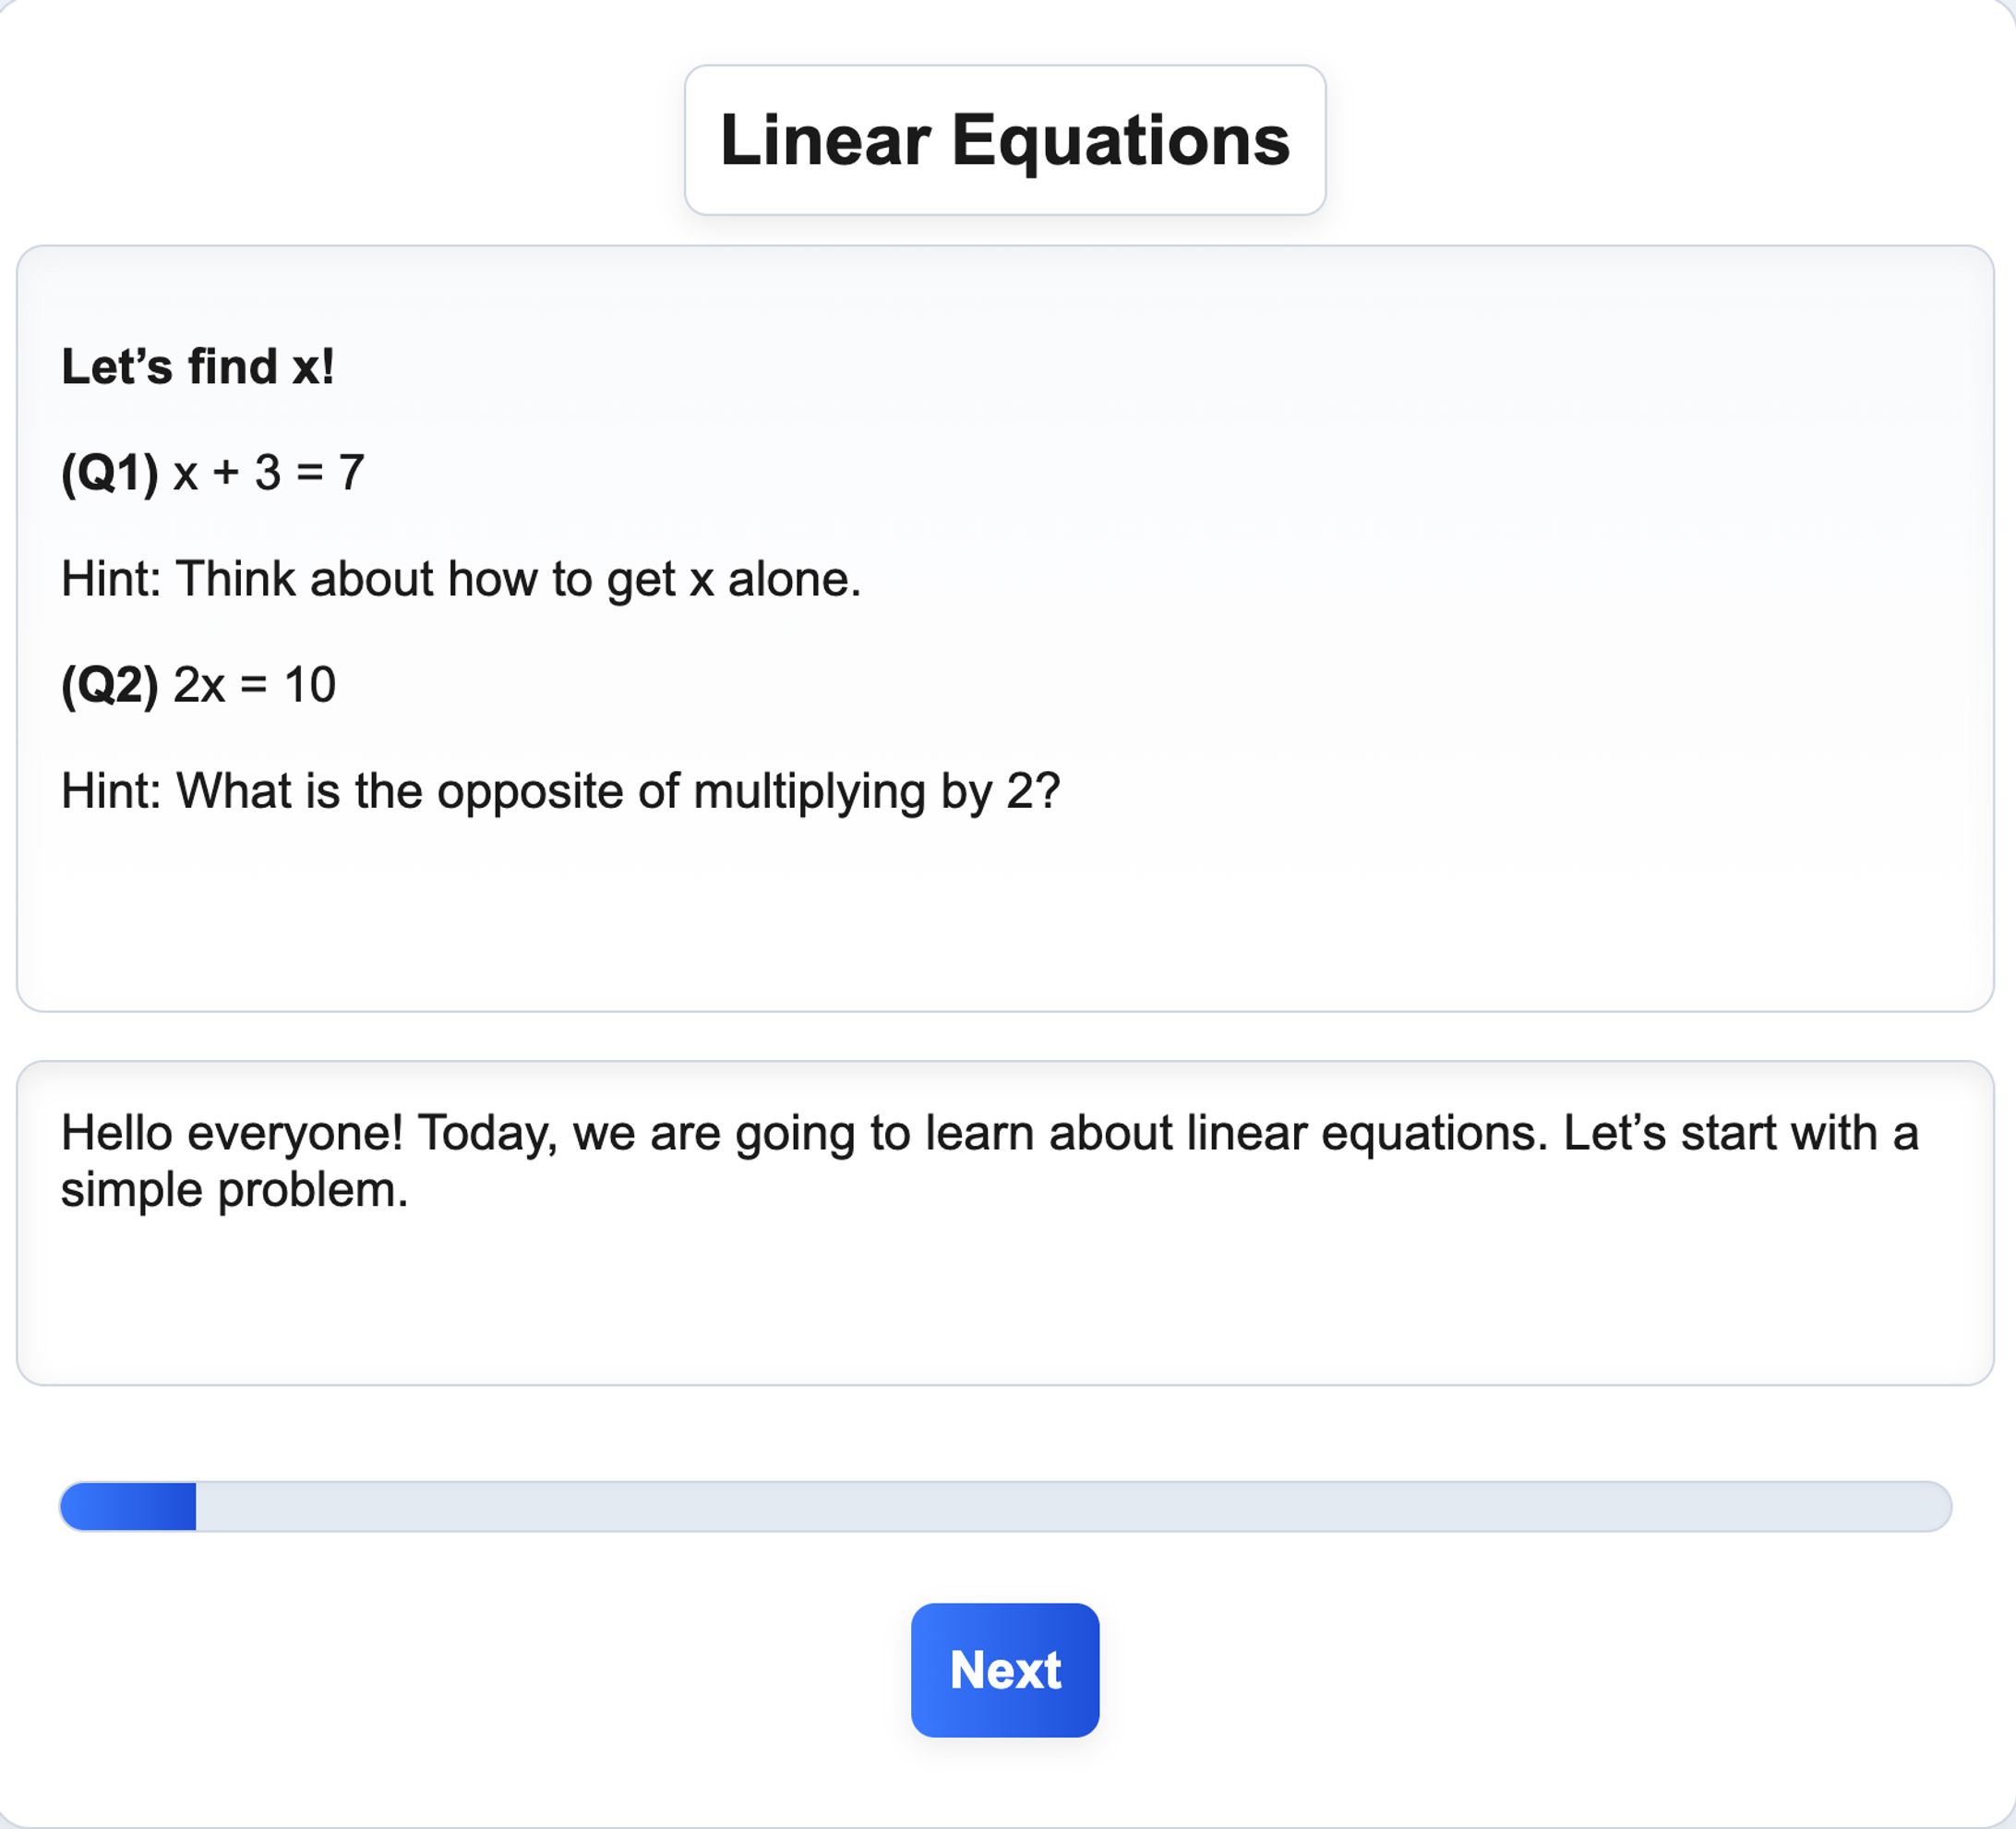The image size is (2016, 1829).
Task: Click the (Q2) question label
Action: pyautogui.click(x=110, y=685)
